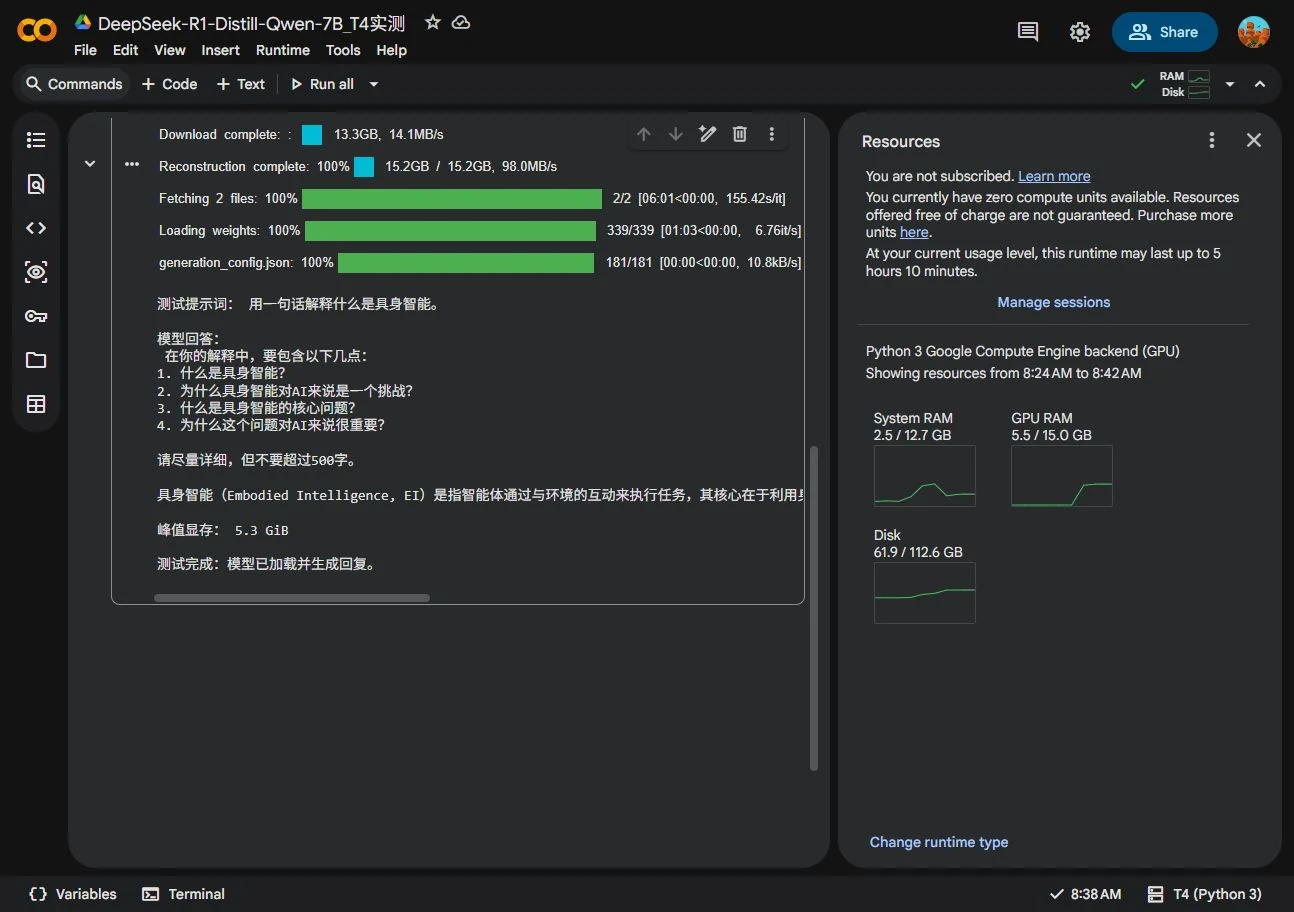Click the notebook title DeepSeek-R1-Distill-Qwen-7B_T4实测
The image size is (1294, 912).
coord(251,23)
